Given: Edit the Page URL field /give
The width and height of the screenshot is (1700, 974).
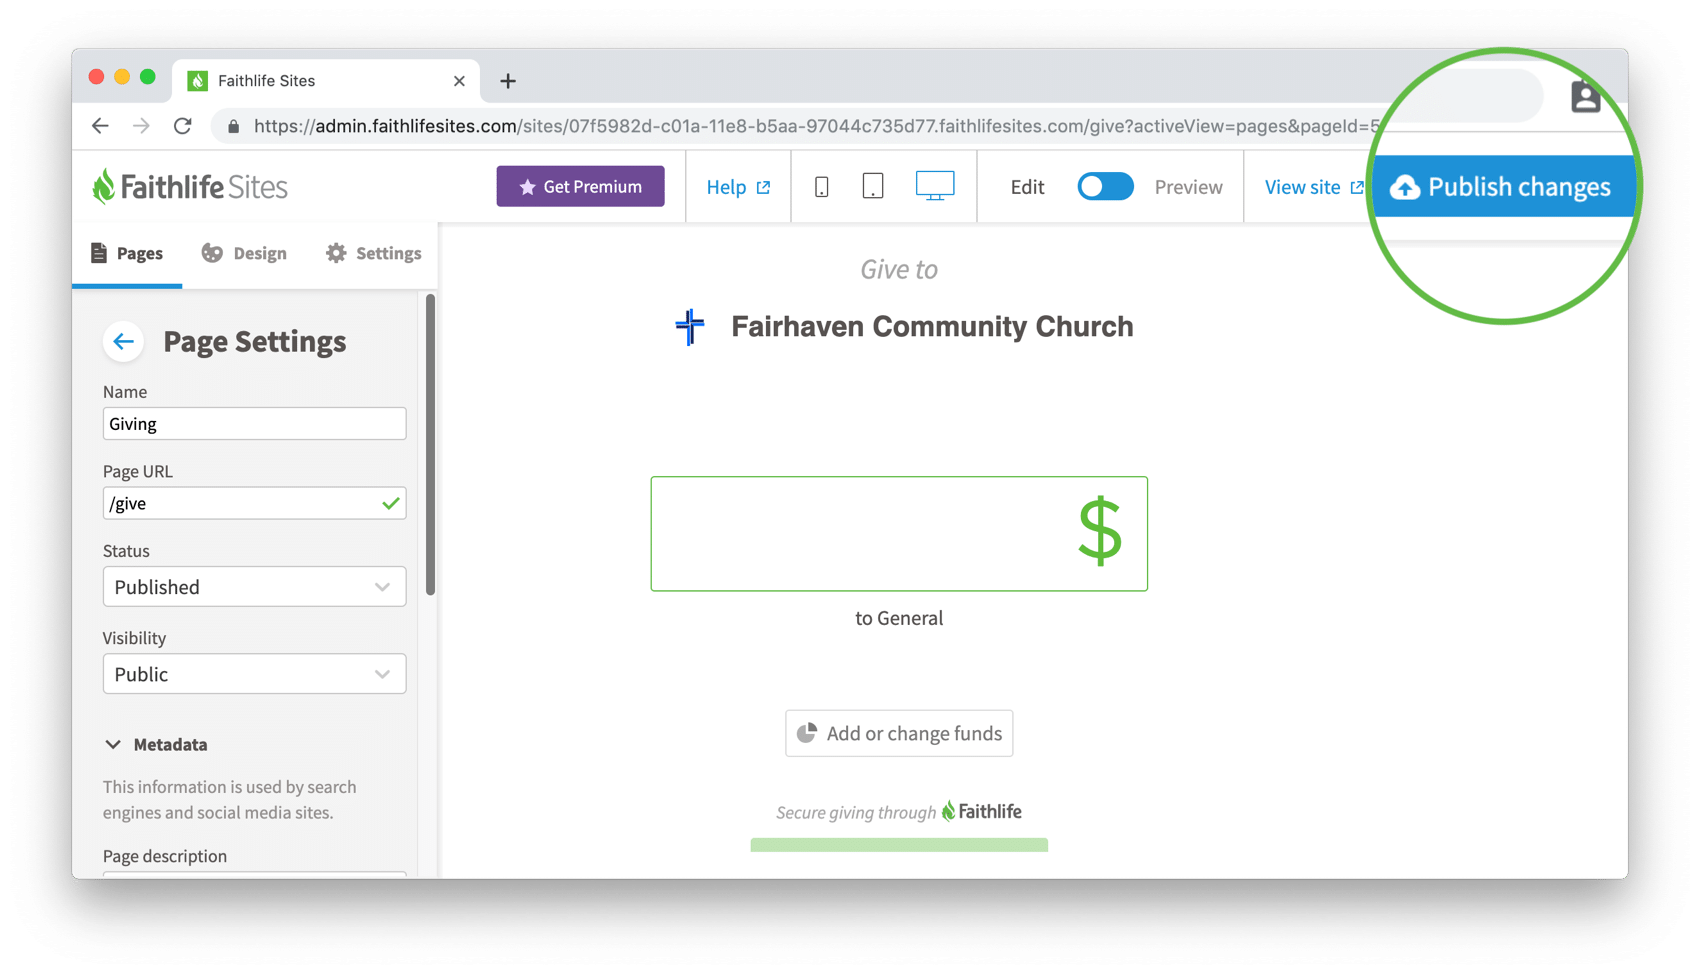Looking at the screenshot, I should click(254, 503).
